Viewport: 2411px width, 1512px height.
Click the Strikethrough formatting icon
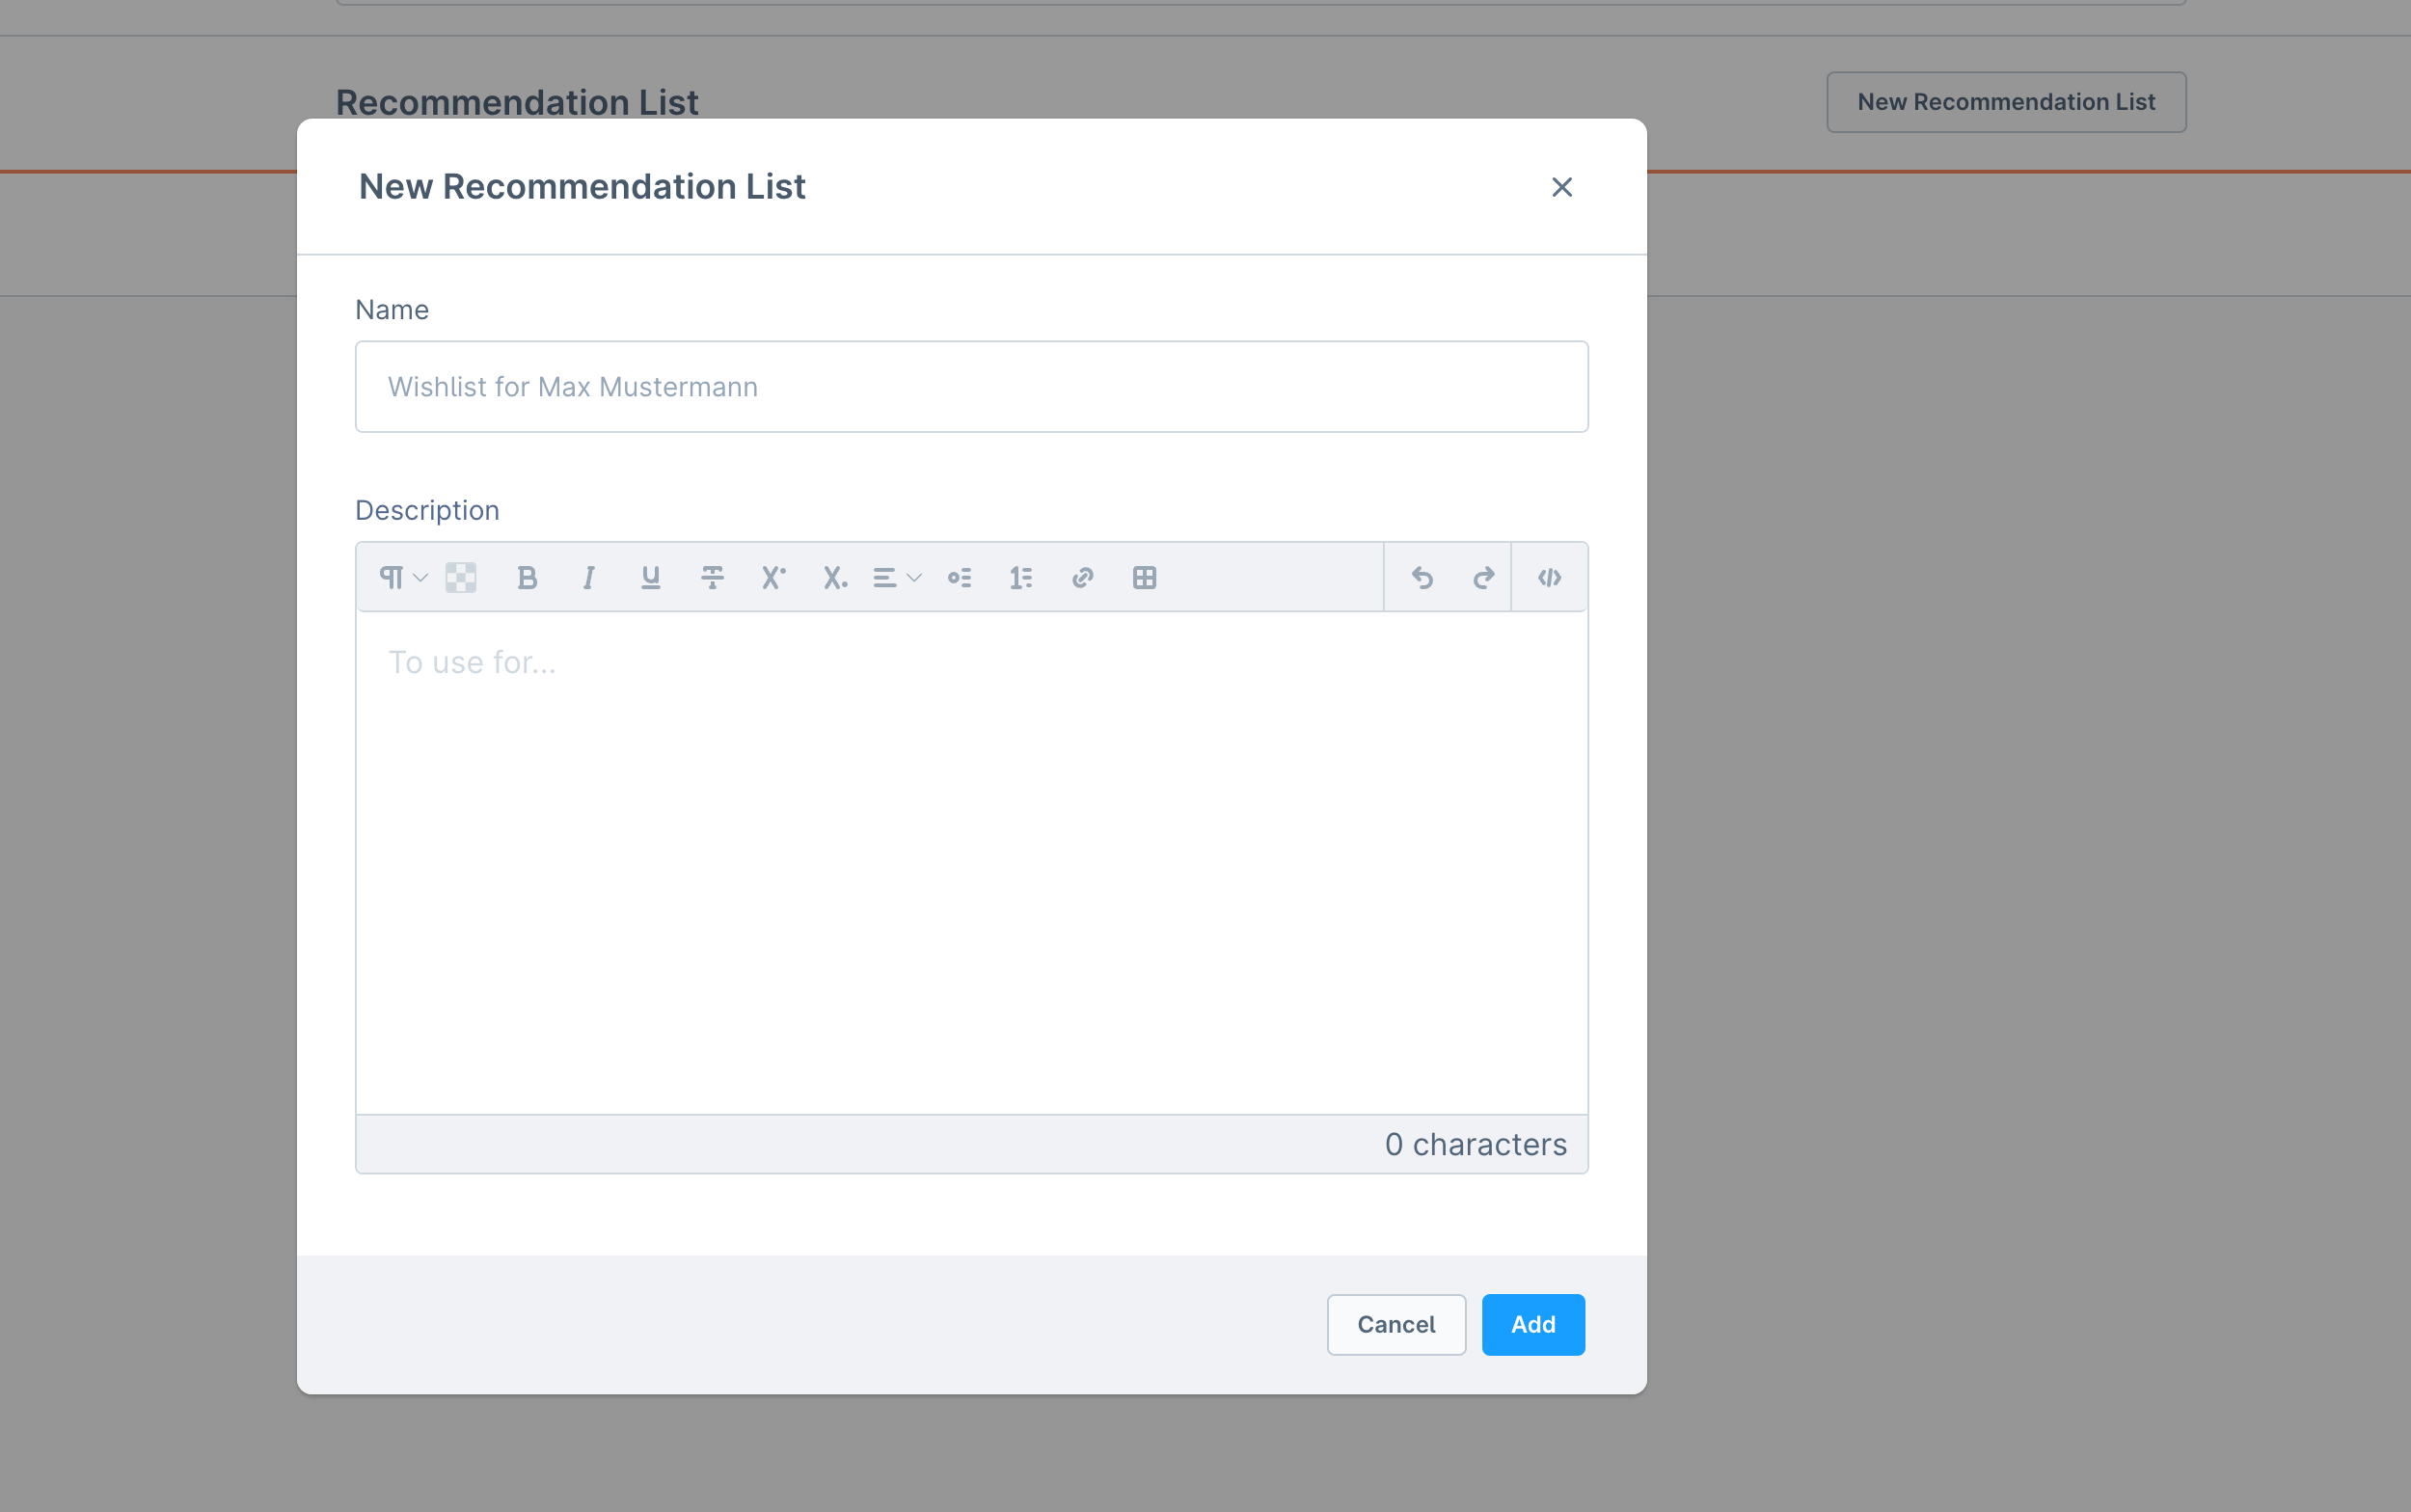pos(711,577)
